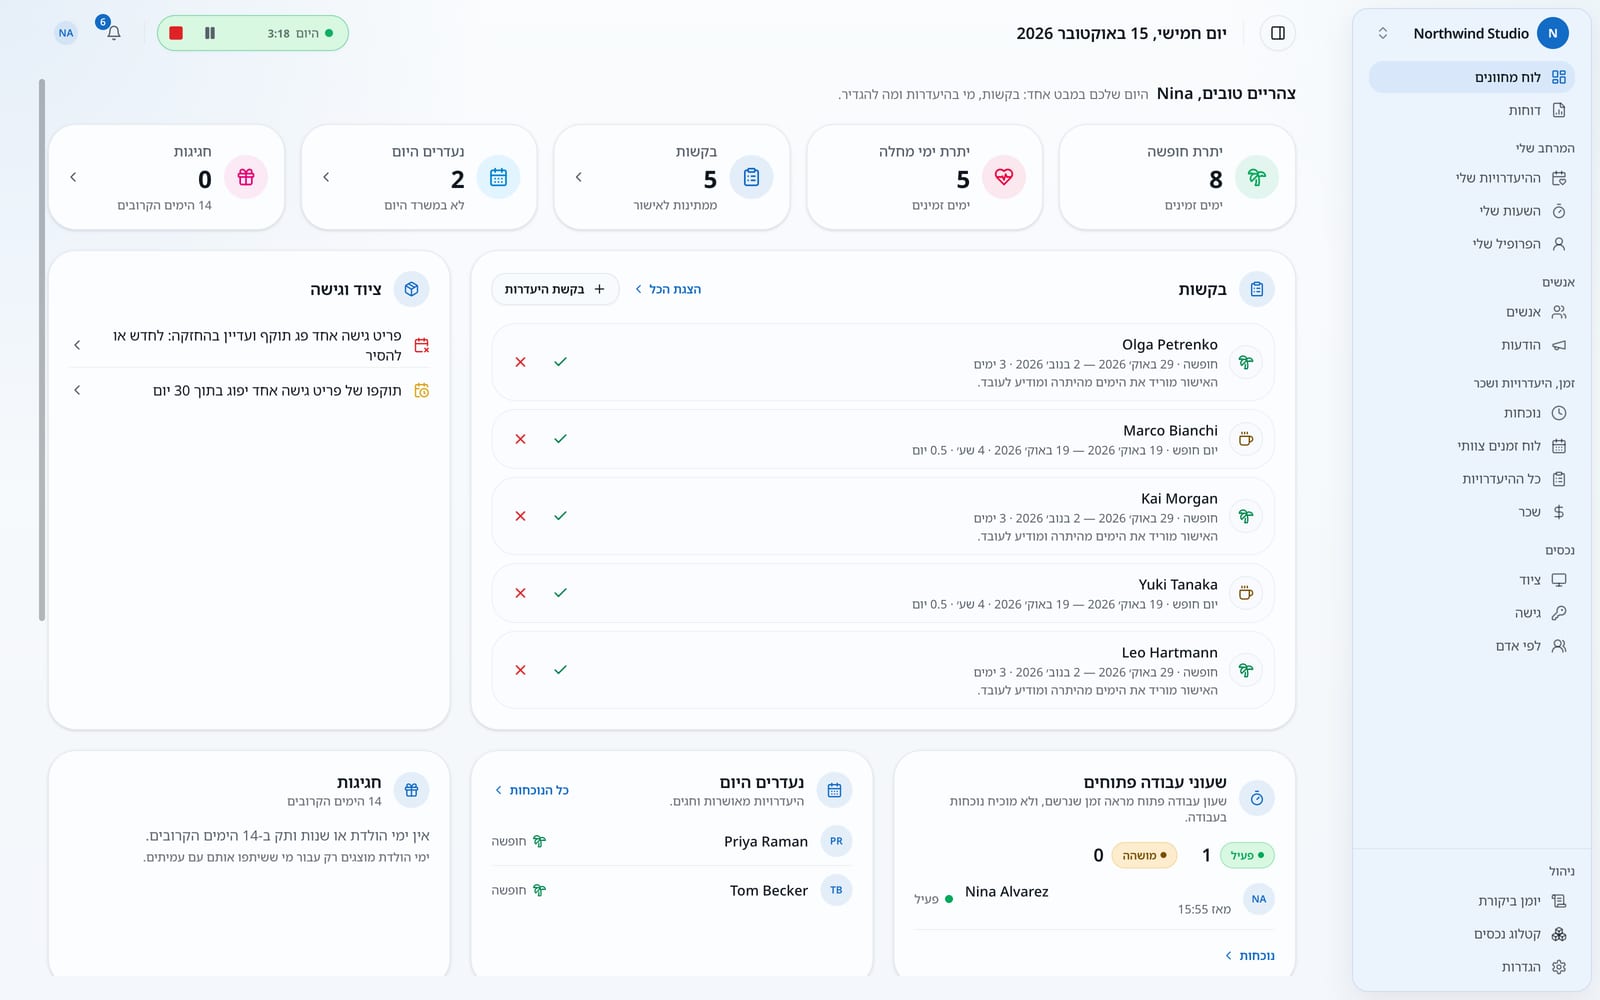Approve Leo Hartmann's vacation request
Screen dimensions: 1600x1000
(560, 670)
